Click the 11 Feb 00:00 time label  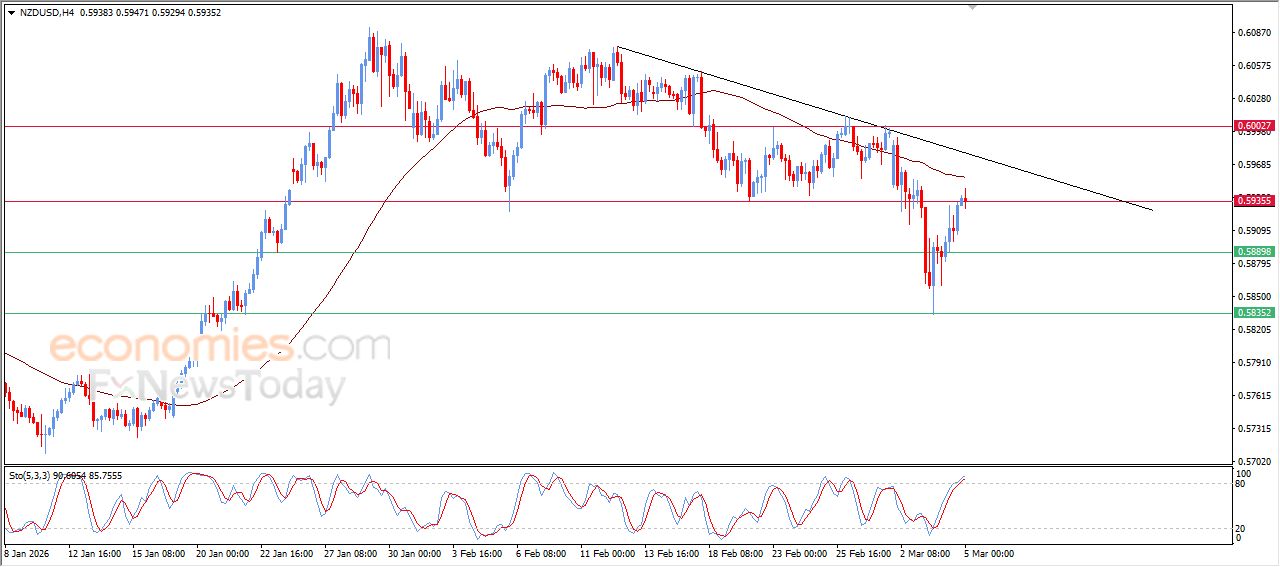coord(606,552)
